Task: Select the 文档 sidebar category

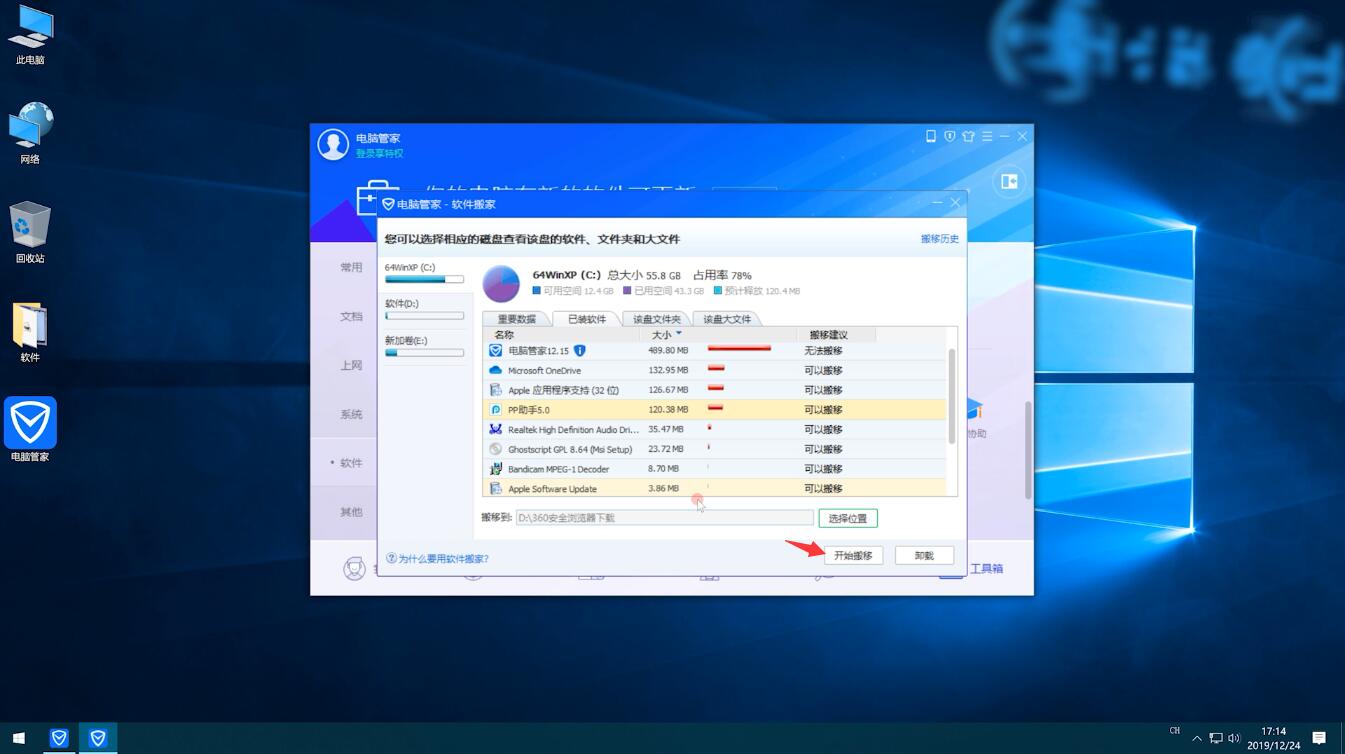Action: [351, 316]
